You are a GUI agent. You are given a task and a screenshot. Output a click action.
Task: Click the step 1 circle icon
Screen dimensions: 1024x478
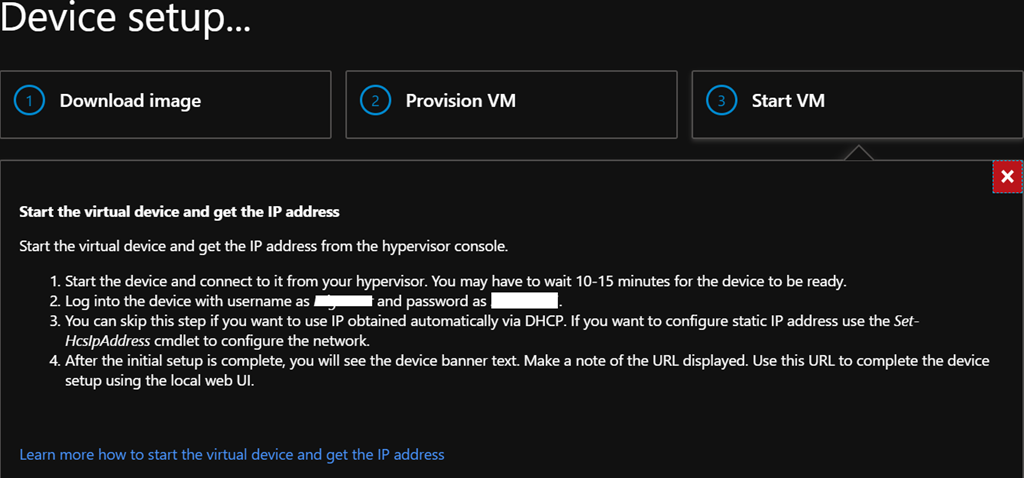pyautogui.click(x=31, y=101)
